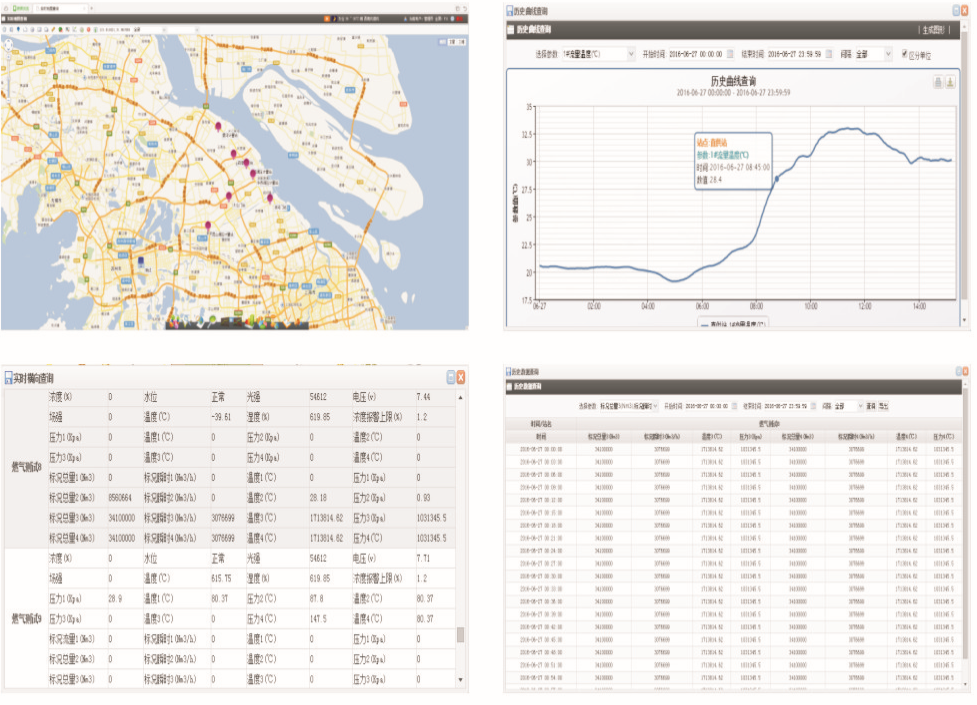The width and height of the screenshot is (977, 705).
Task: Click the voltage value 7.44
Action: [x=424, y=396]
